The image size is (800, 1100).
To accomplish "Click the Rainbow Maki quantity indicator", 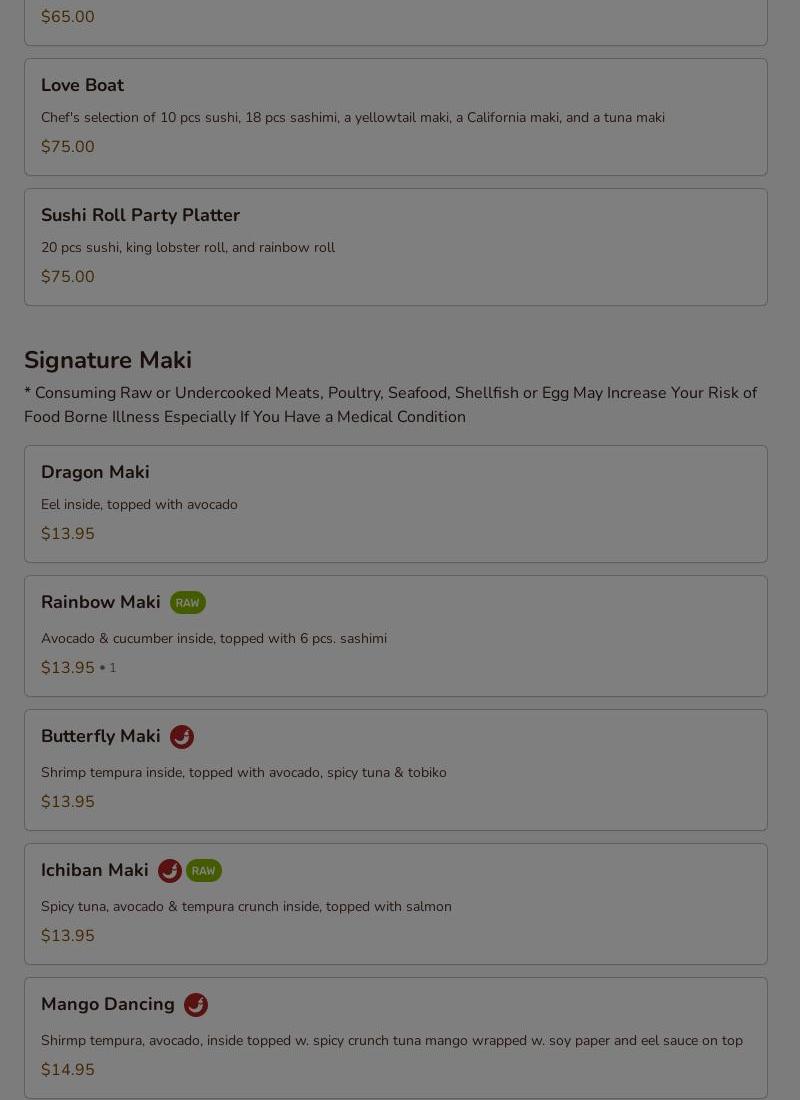I will click(x=111, y=668).
